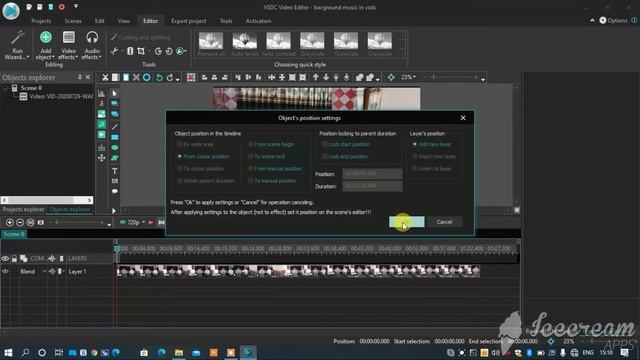
Task: Select the 'Add new layer' radio button
Action: (x=415, y=144)
